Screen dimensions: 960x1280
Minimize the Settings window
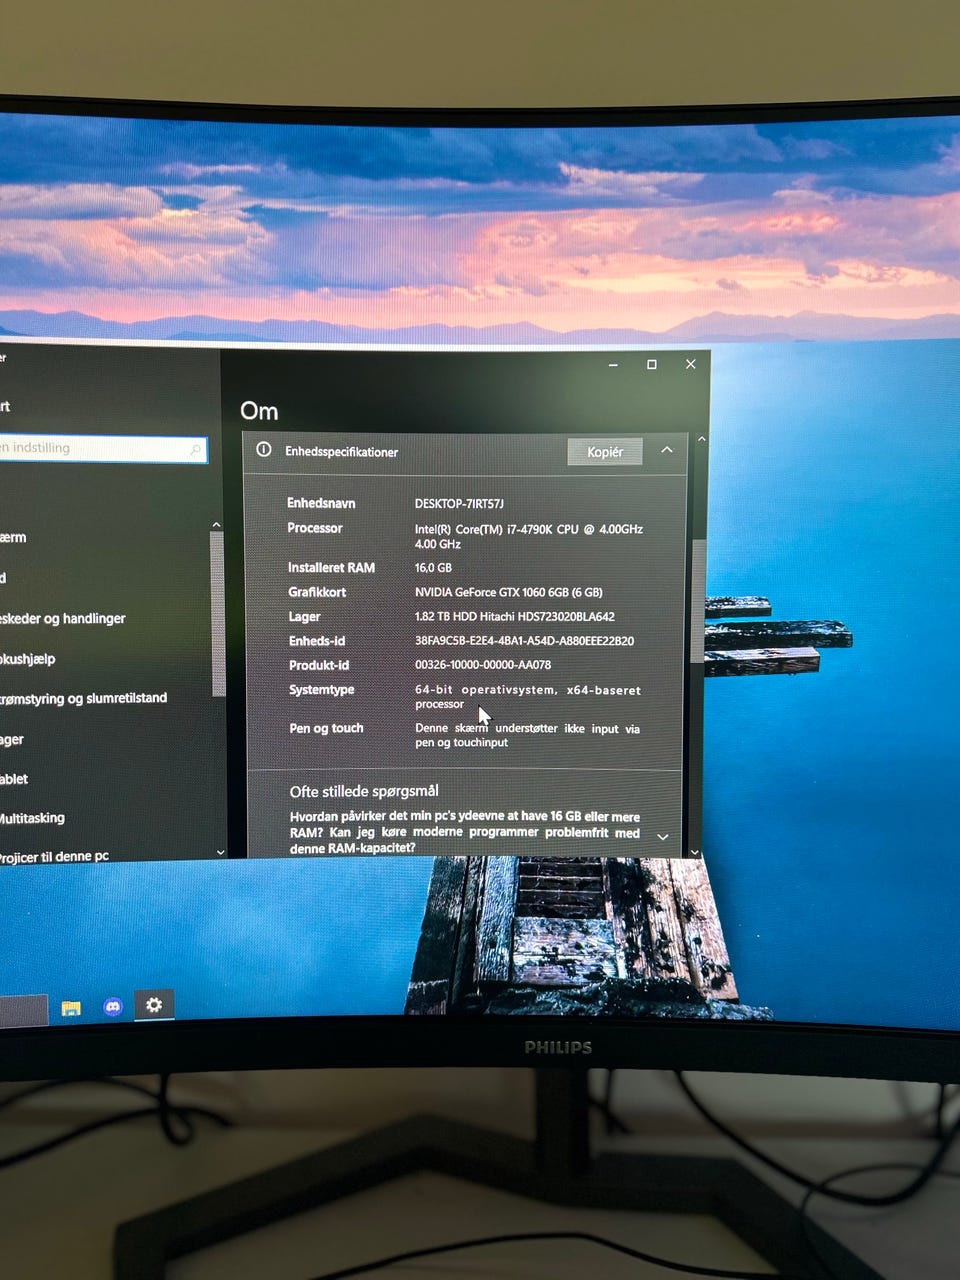point(613,365)
